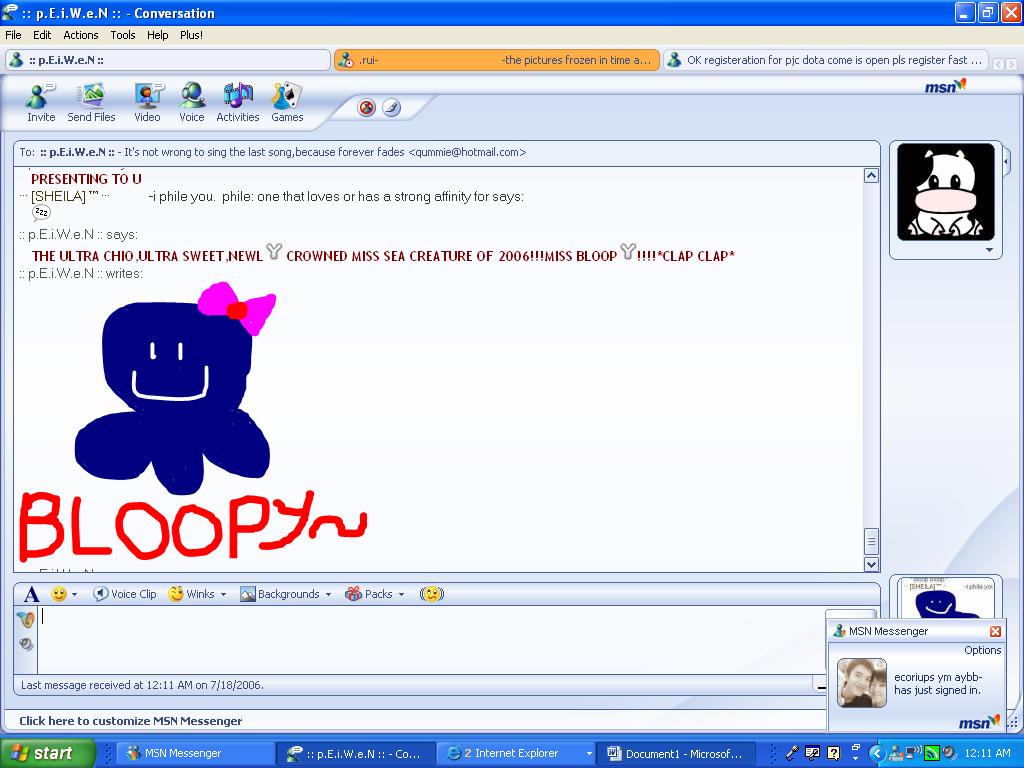Viewport: 1024px width, 768px height.
Task: Click the MSN Messenger system tray icon
Action: click(x=896, y=753)
